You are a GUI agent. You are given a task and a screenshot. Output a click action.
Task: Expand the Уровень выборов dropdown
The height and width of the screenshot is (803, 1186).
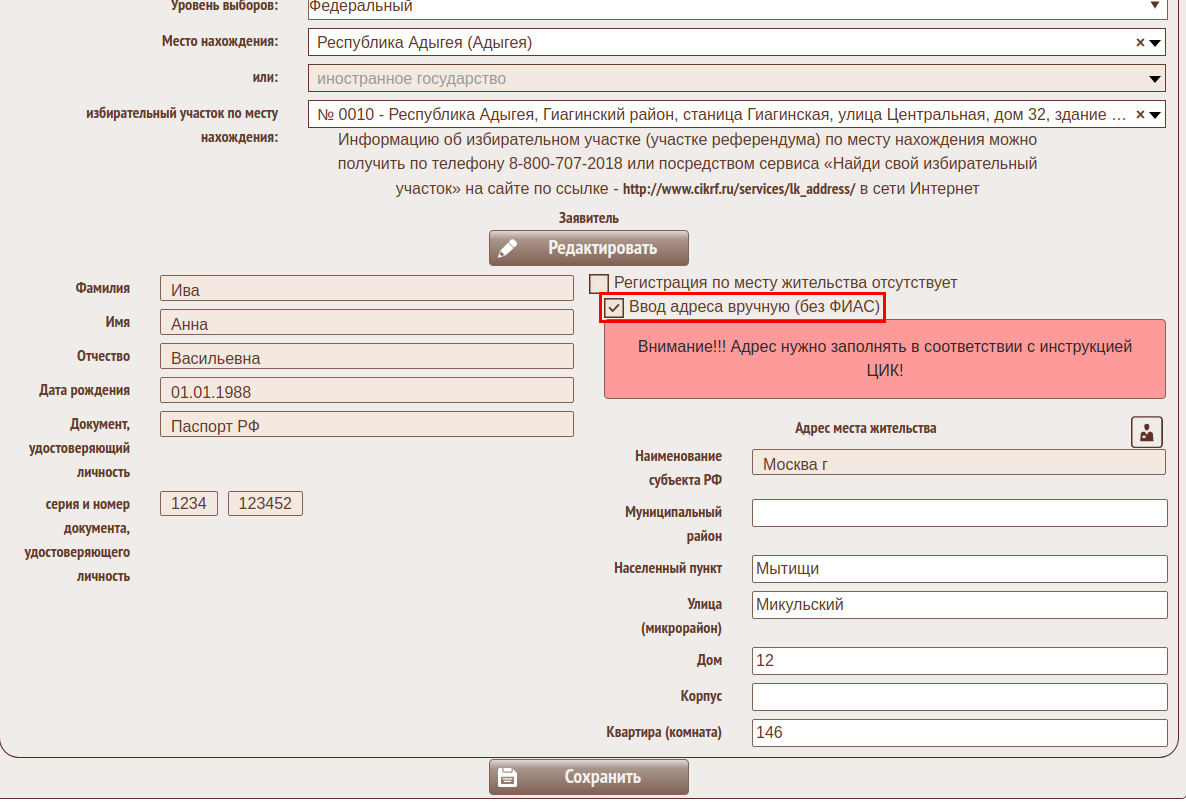pyautogui.click(x=1155, y=6)
